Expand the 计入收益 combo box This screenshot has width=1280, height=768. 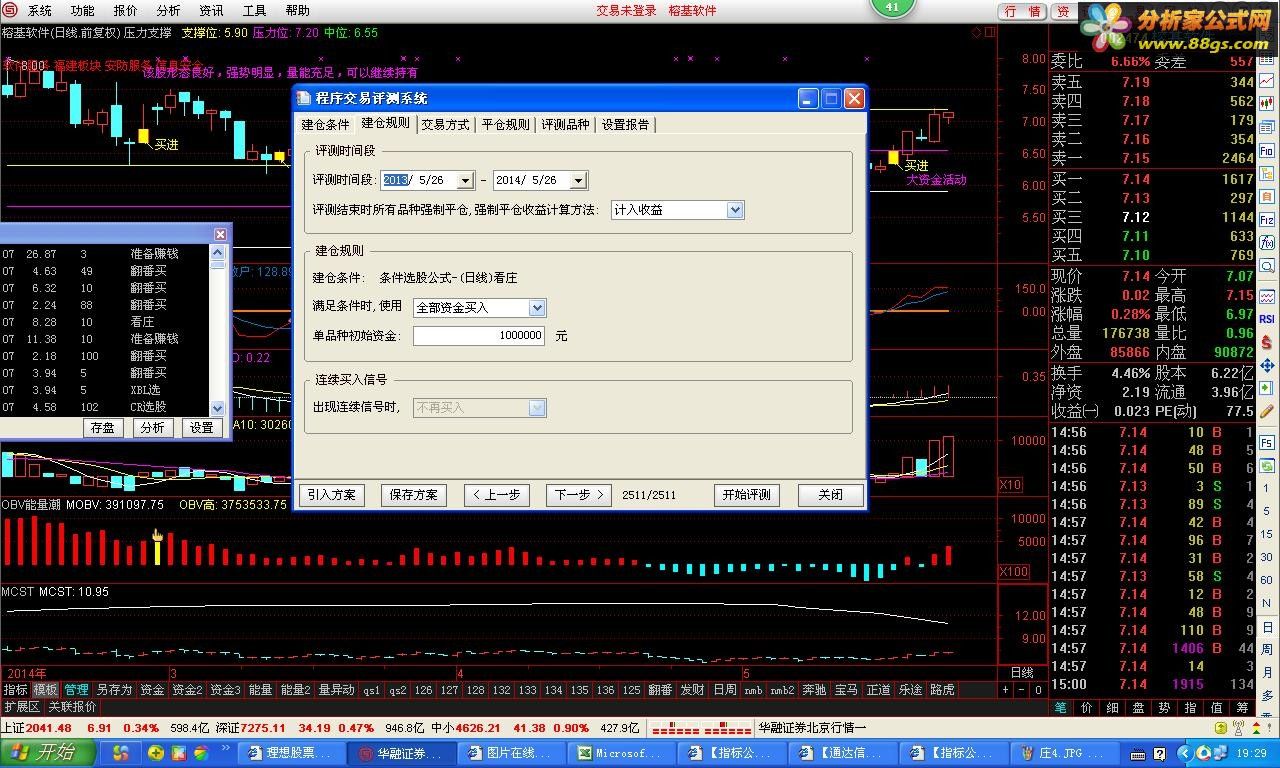tap(735, 210)
